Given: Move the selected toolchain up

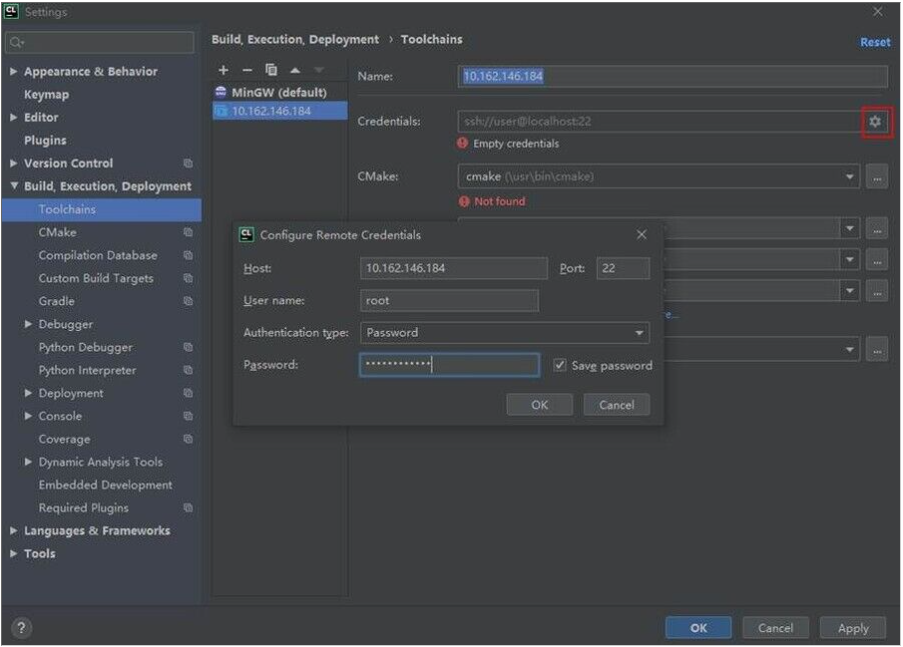Looking at the screenshot, I should click(x=295, y=70).
